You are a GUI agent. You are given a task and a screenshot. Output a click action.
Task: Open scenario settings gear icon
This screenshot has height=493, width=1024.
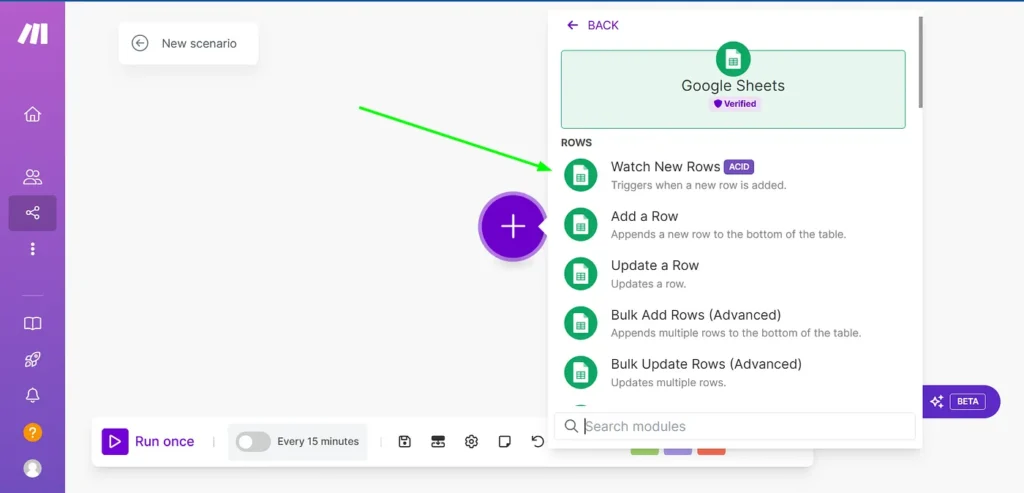click(x=472, y=442)
